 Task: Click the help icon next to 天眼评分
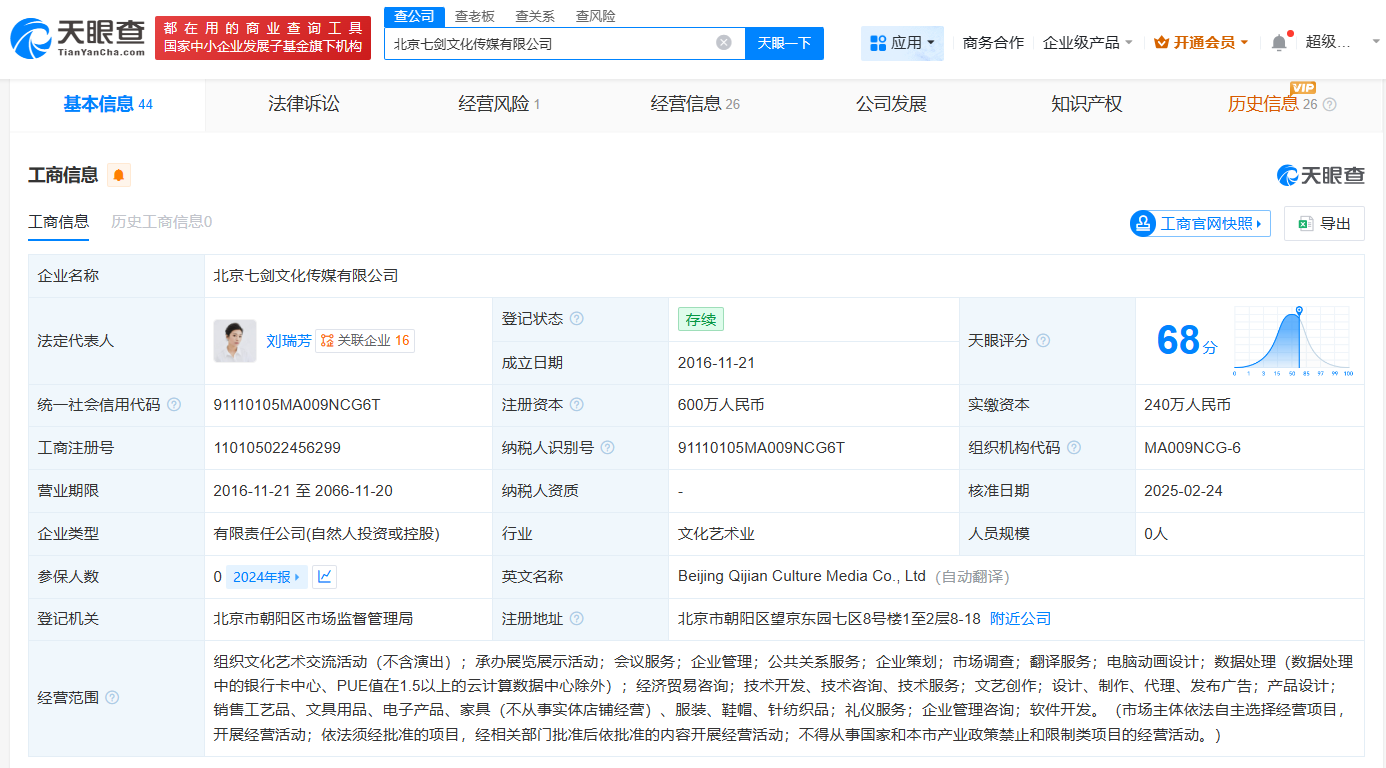[x=1043, y=340]
